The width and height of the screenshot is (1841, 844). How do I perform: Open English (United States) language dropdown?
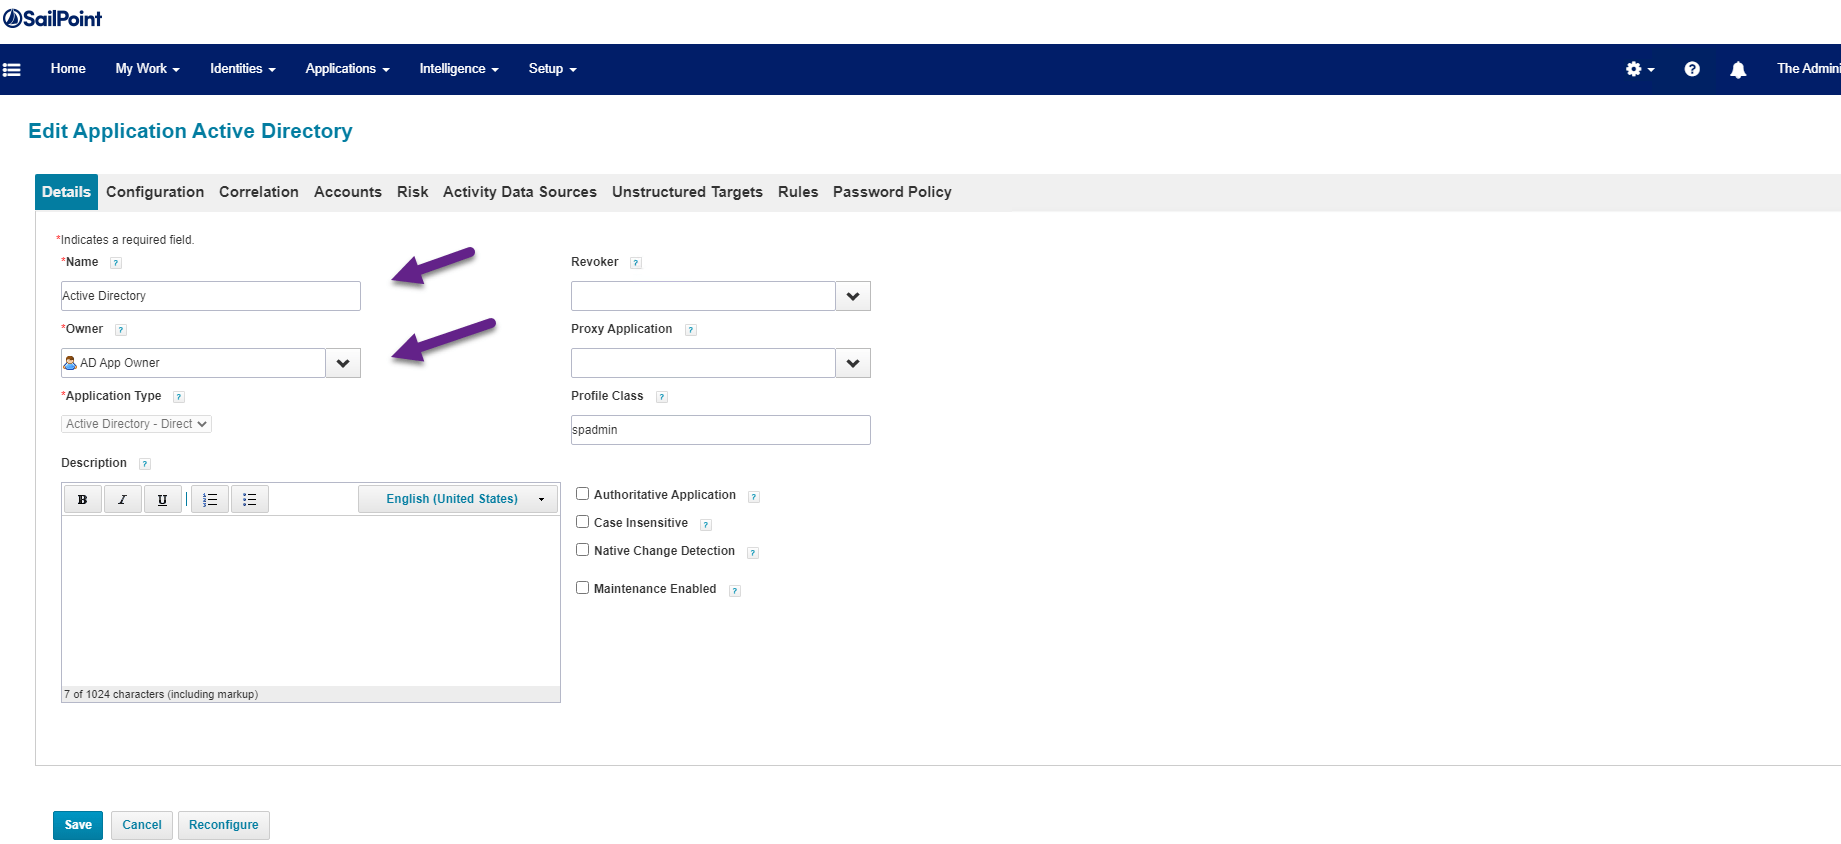coord(458,499)
